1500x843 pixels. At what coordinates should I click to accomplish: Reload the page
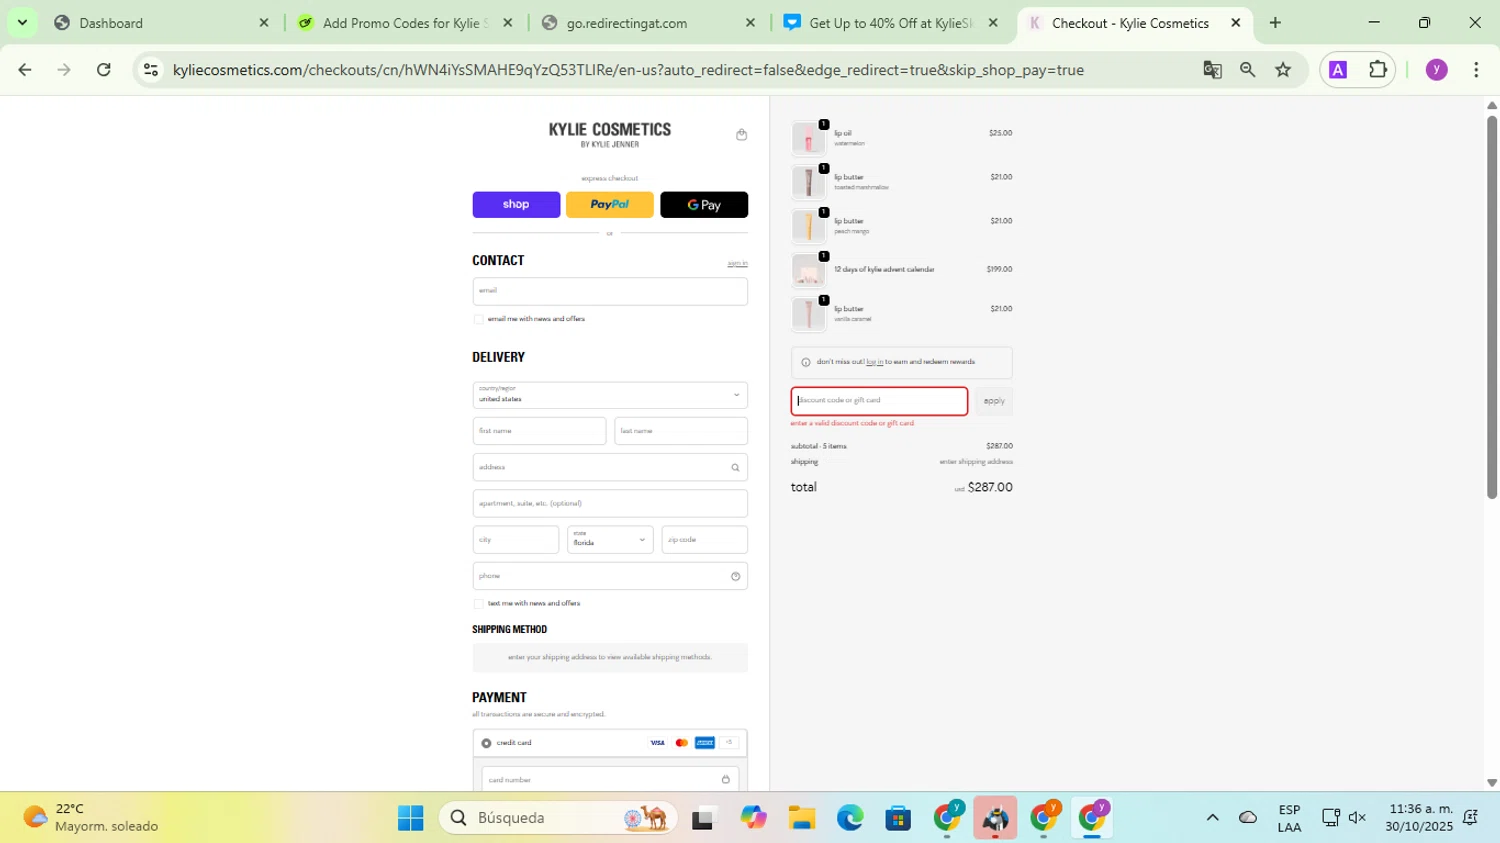coord(104,70)
